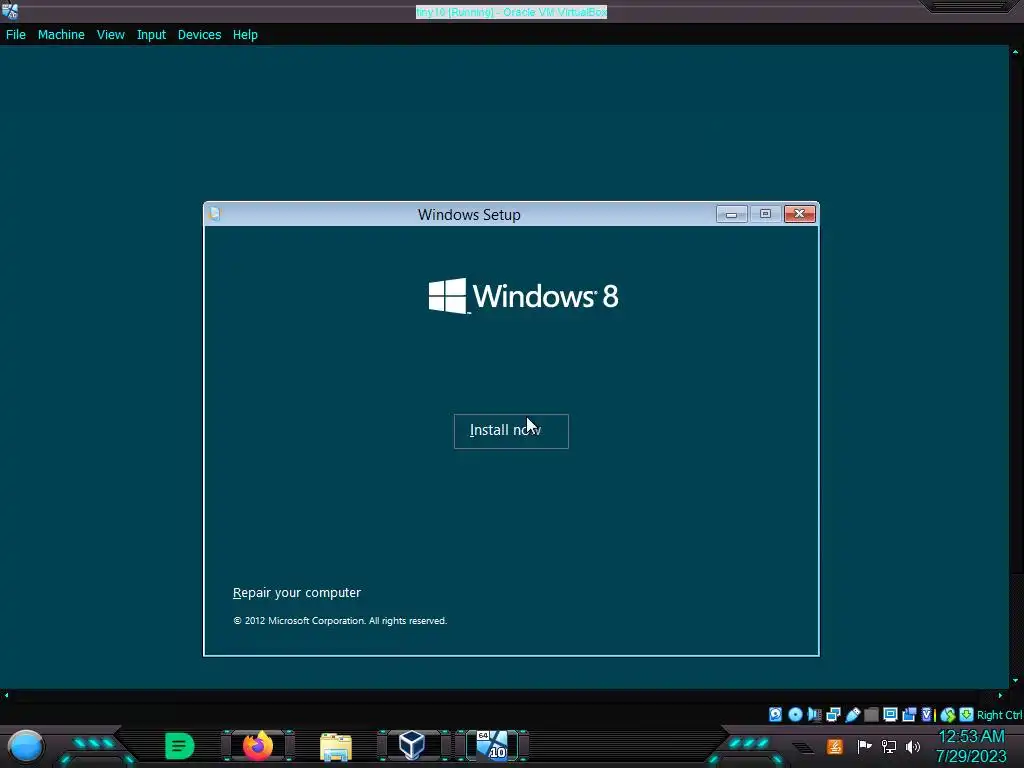Screen dimensions: 1024x768
Task: Click the recording status icon
Action: 909,714
